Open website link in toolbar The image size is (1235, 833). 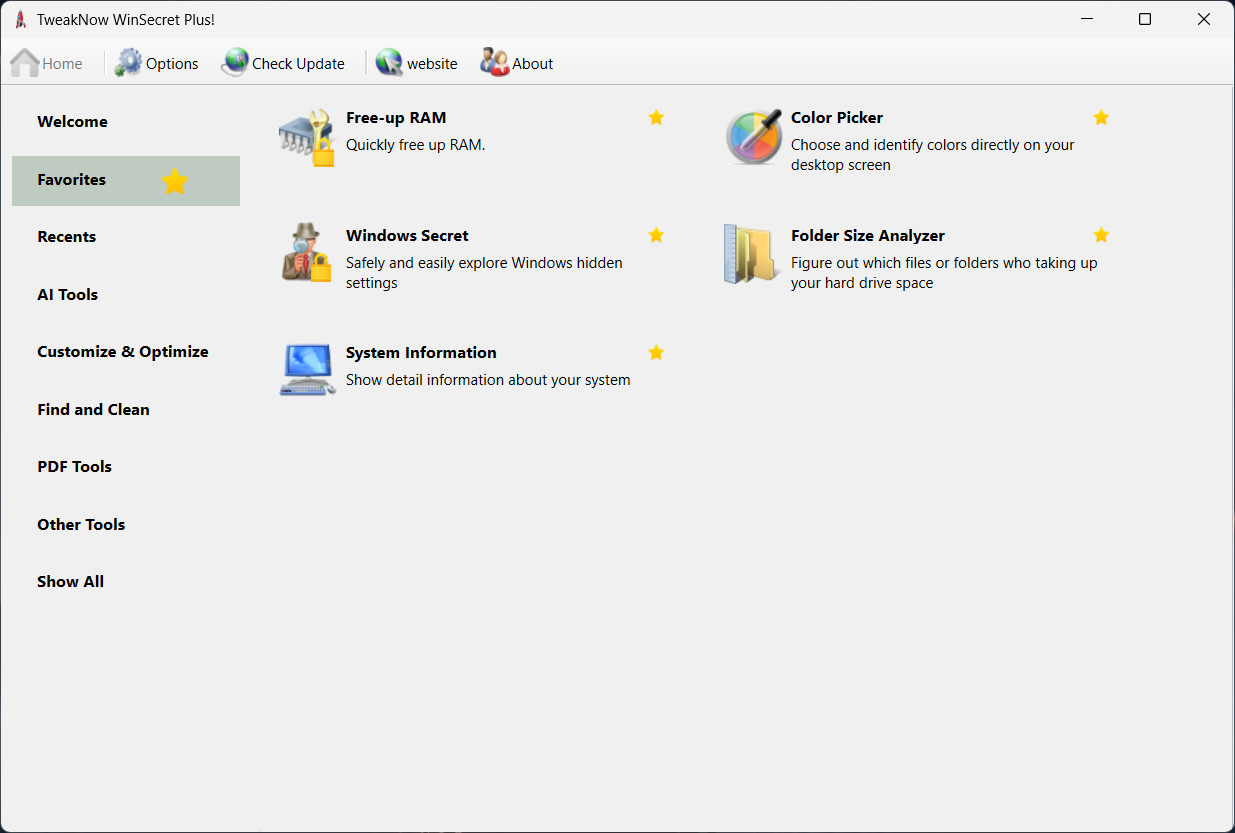click(x=432, y=64)
